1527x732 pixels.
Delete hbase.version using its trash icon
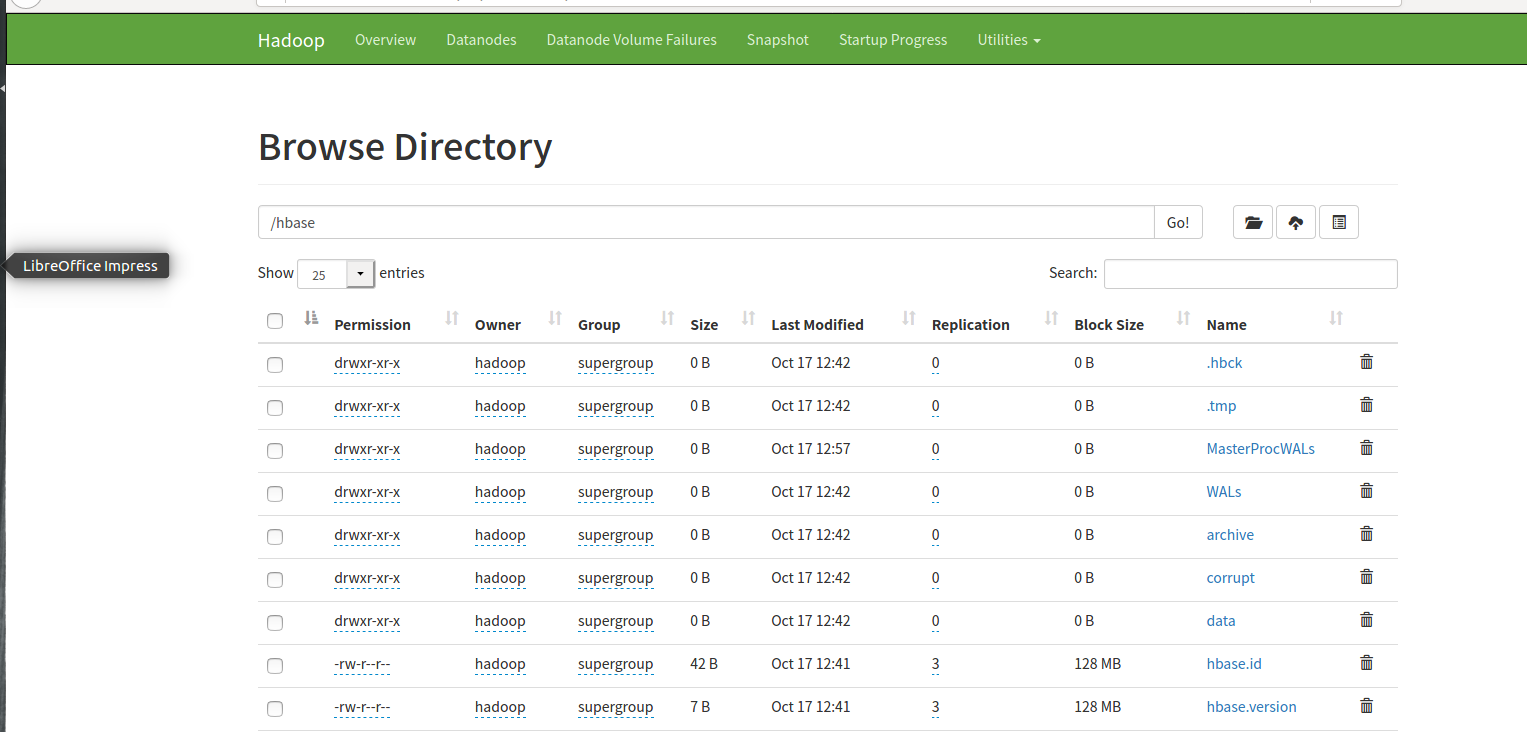click(1366, 706)
